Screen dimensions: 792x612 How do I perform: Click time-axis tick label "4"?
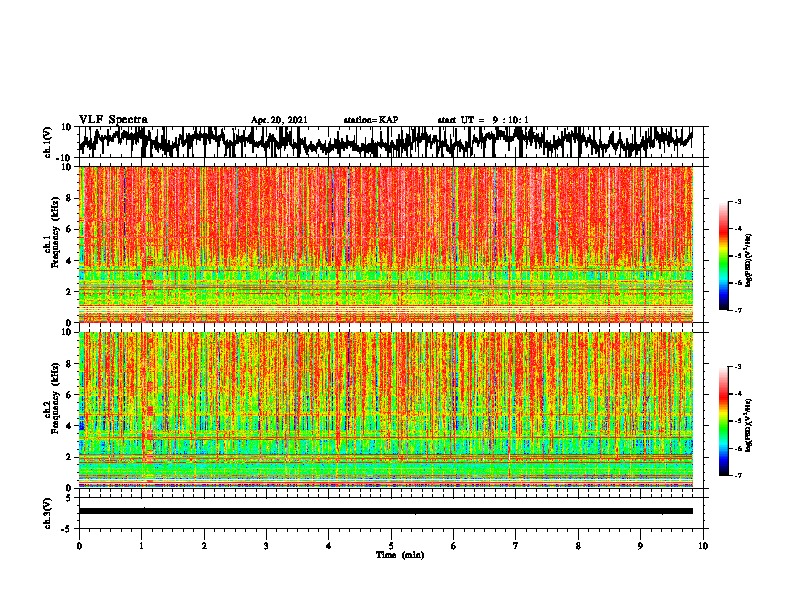[x=329, y=546]
